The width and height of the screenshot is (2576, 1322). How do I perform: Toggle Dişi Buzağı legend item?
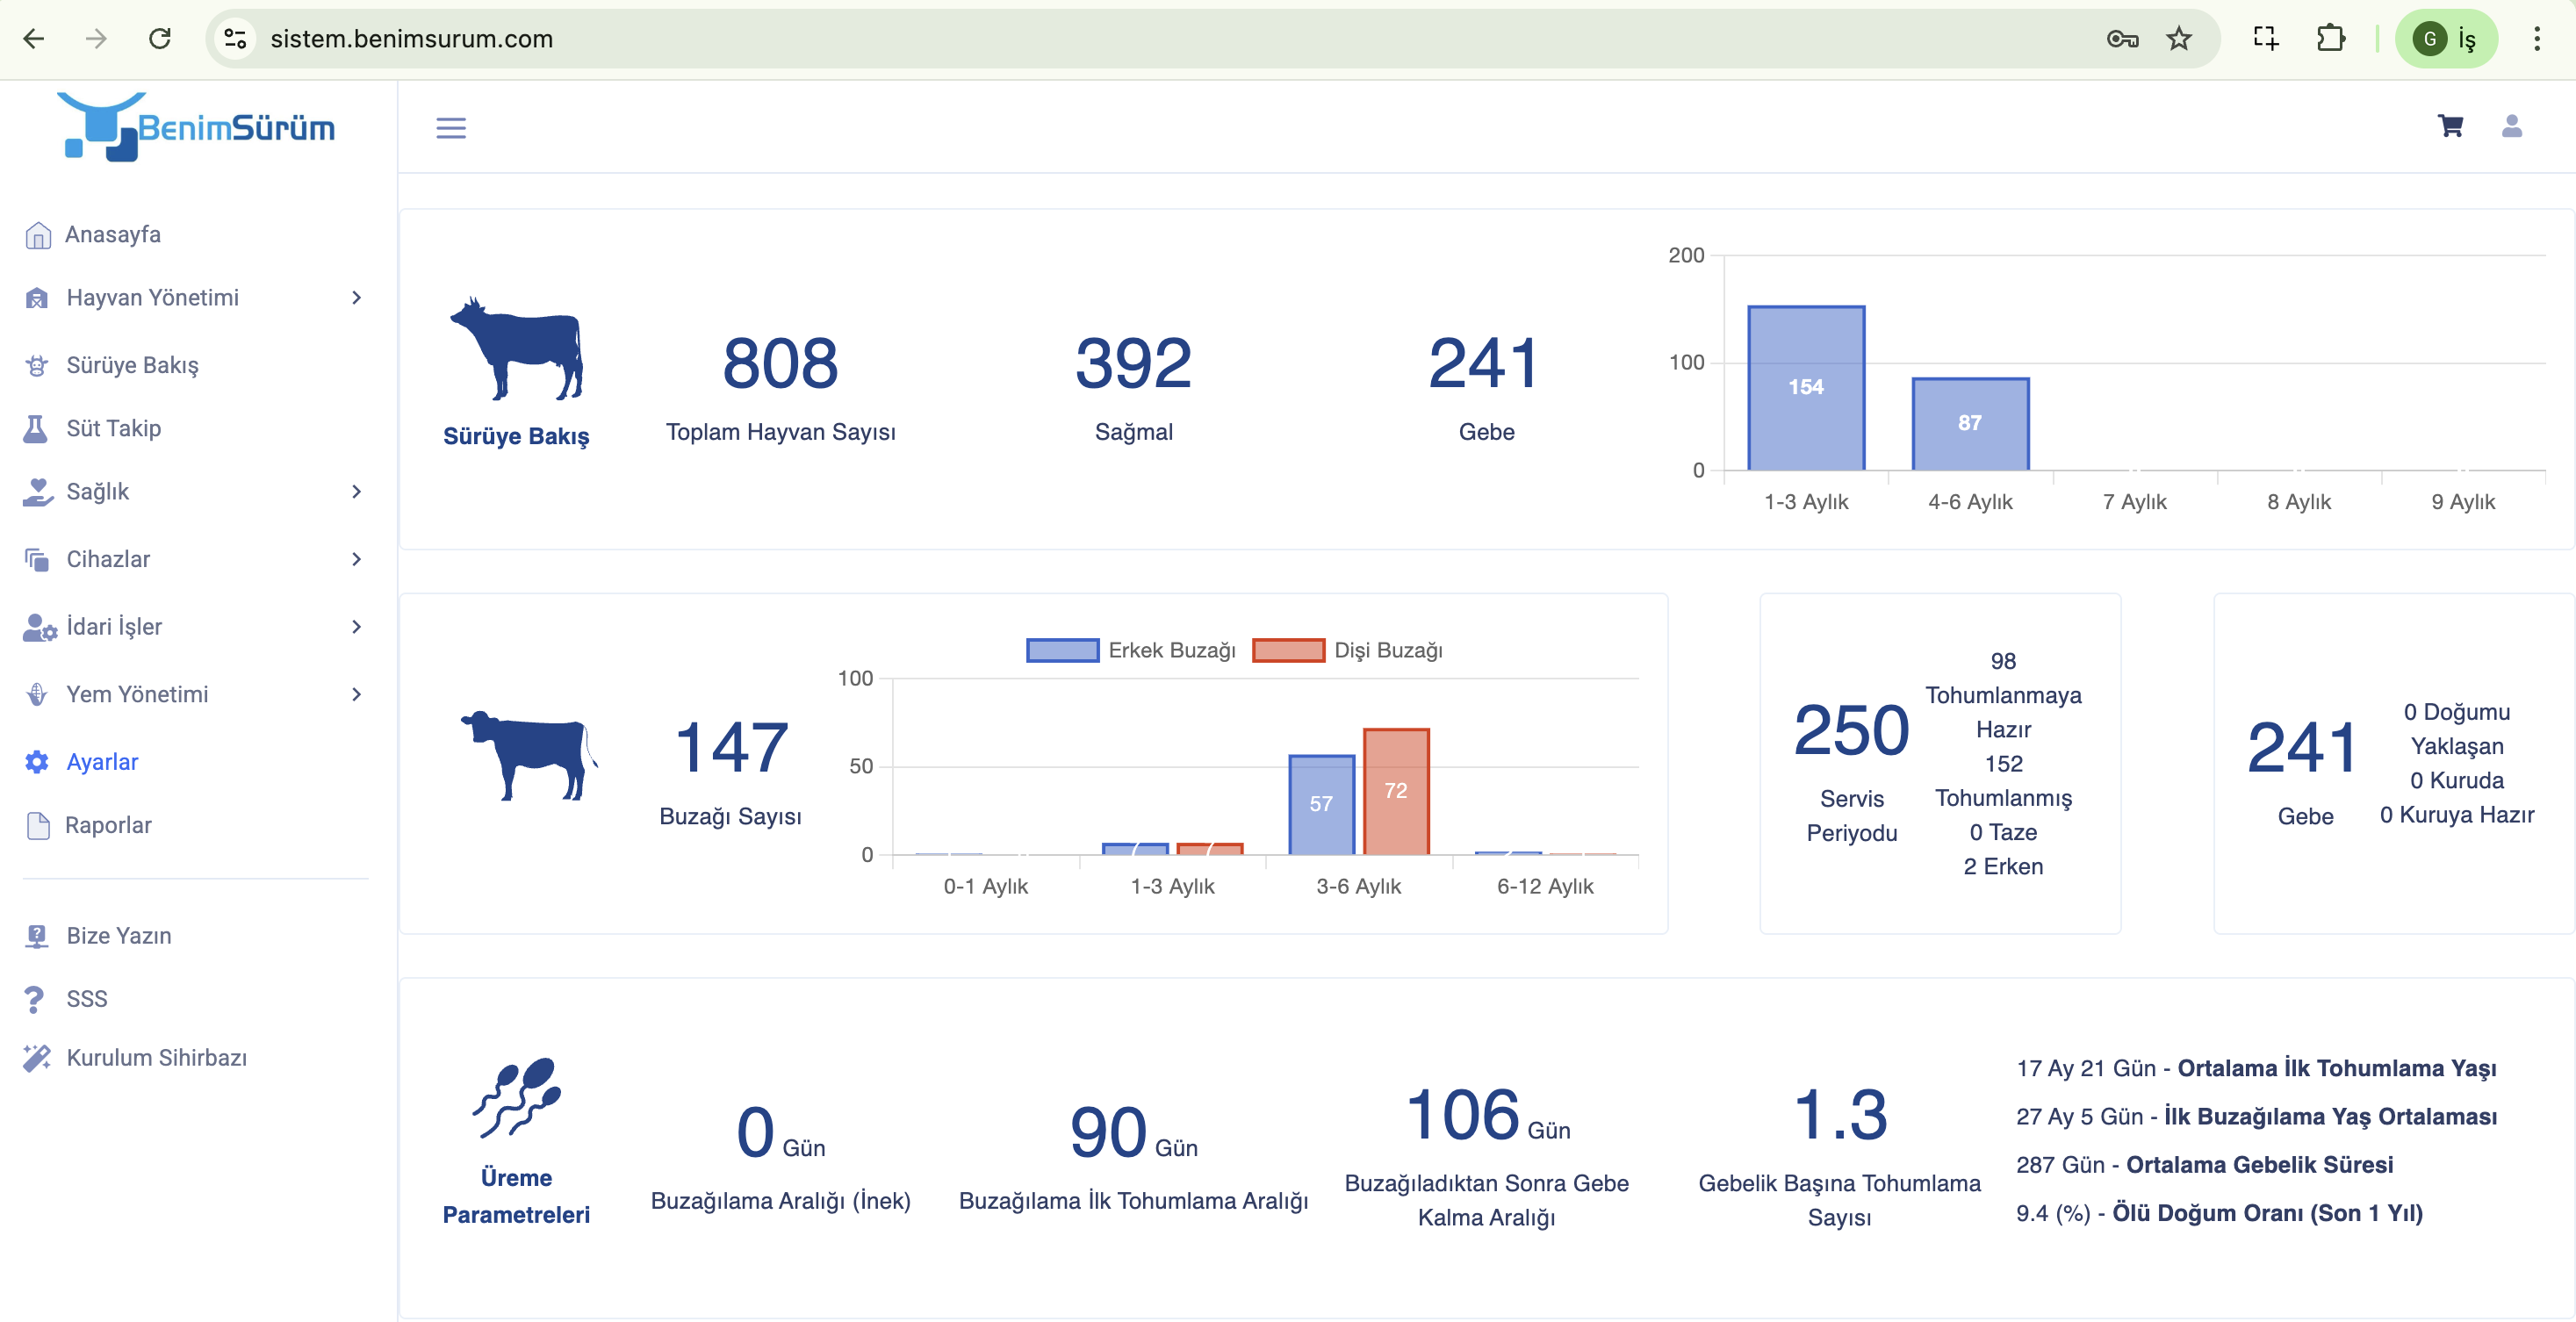pos(1348,650)
